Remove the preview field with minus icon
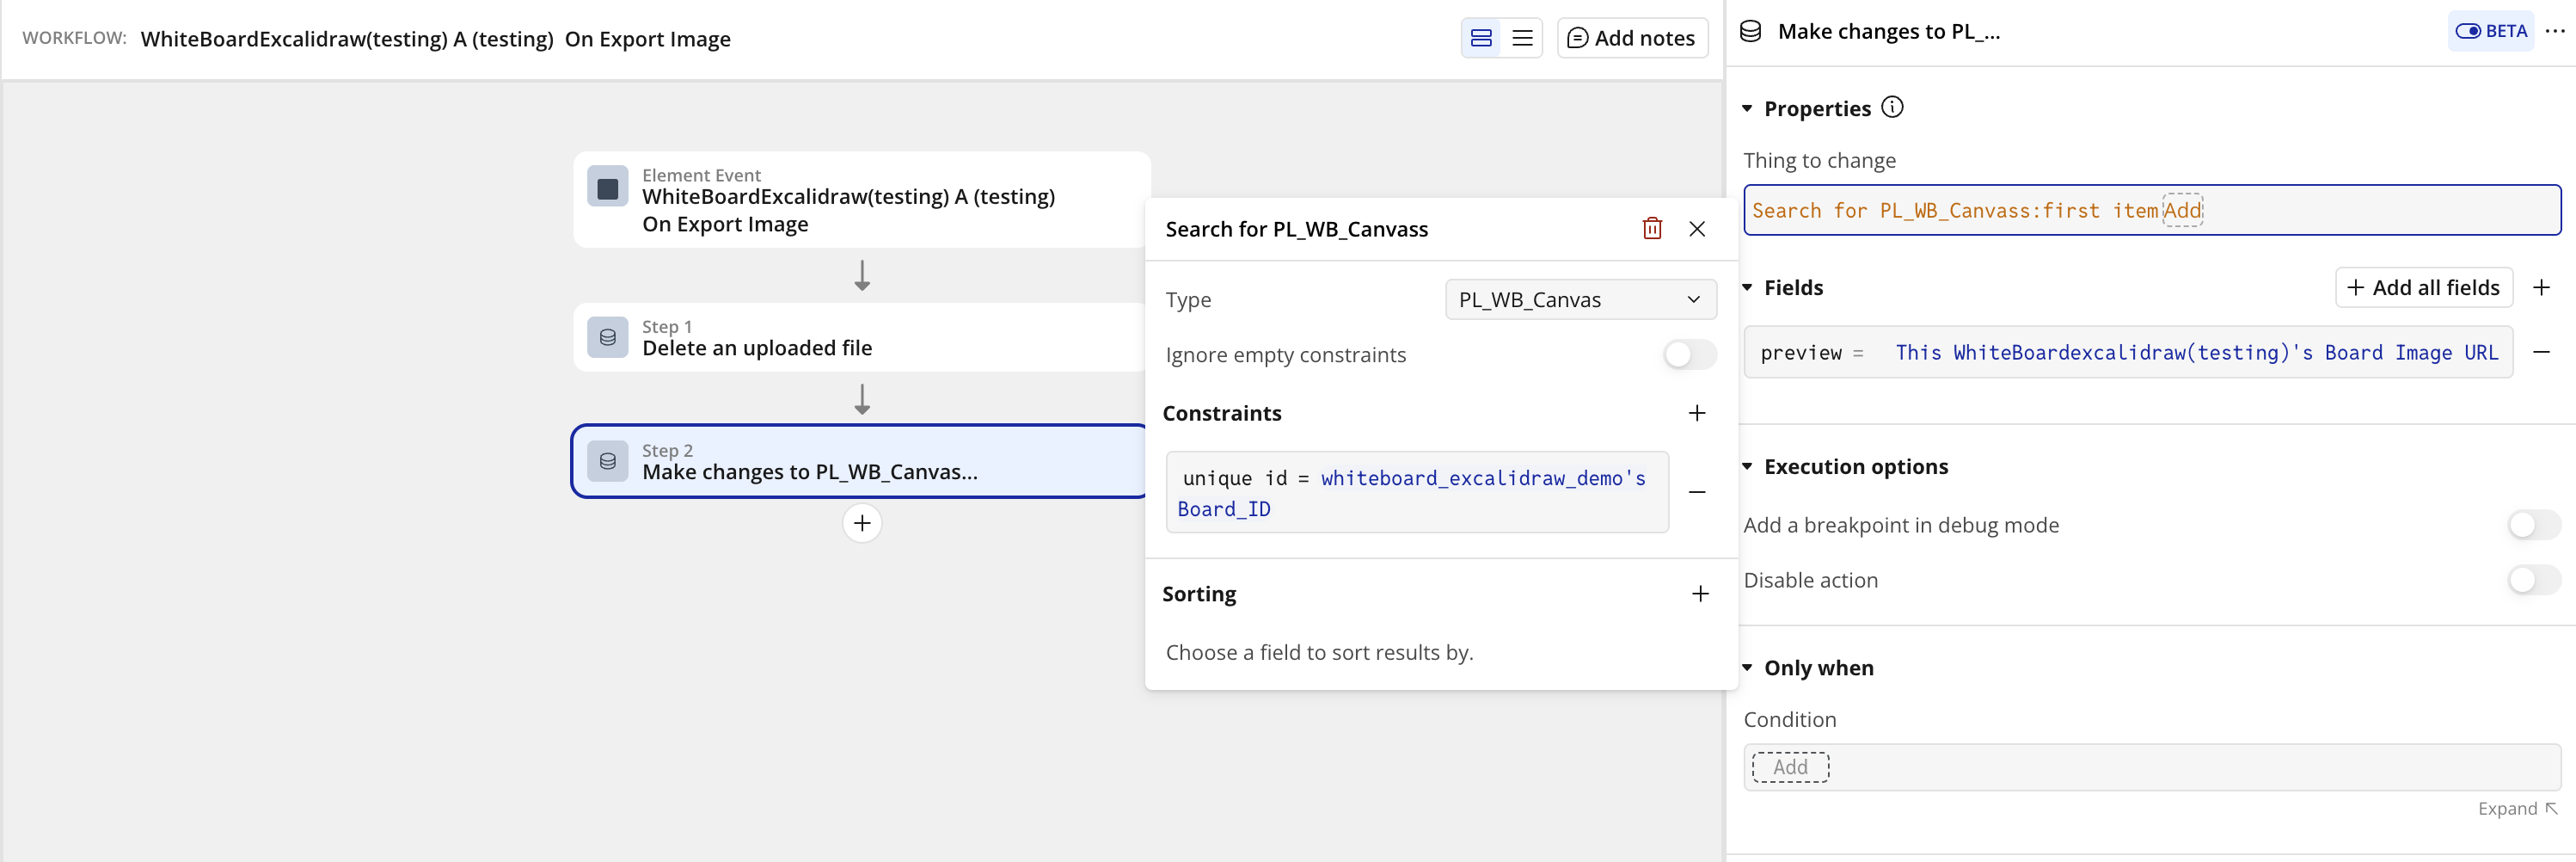 [x=2541, y=352]
